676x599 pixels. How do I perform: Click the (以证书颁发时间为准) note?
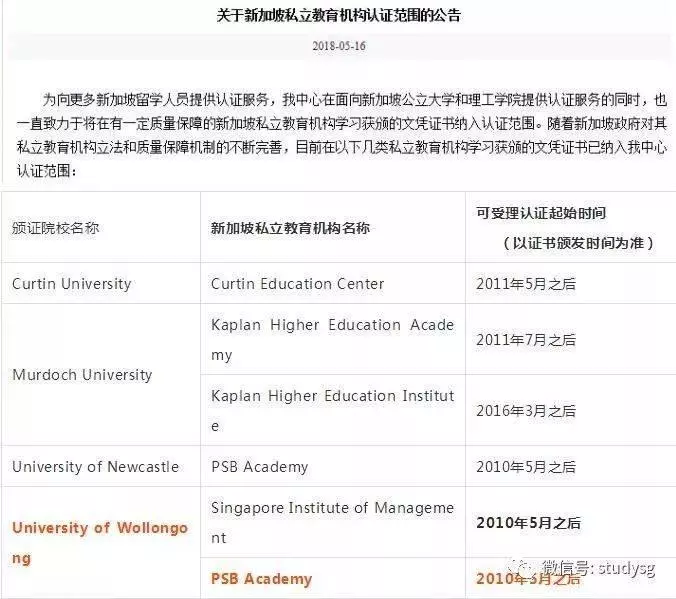pos(579,243)
